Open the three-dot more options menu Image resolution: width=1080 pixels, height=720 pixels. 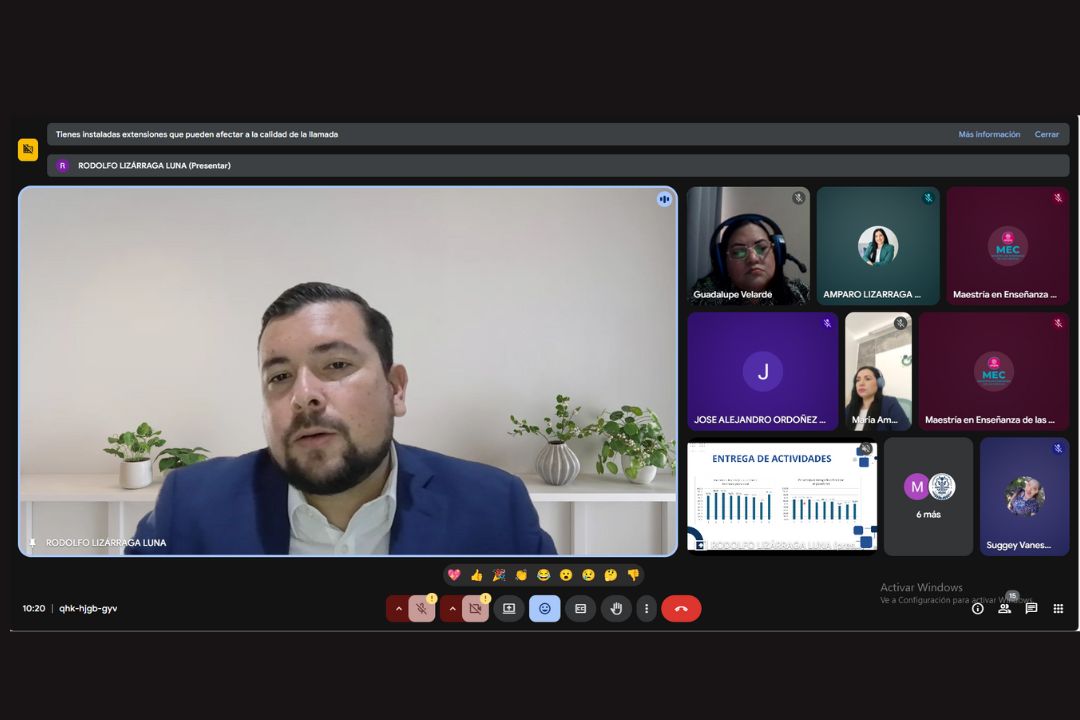pos(646,608)
